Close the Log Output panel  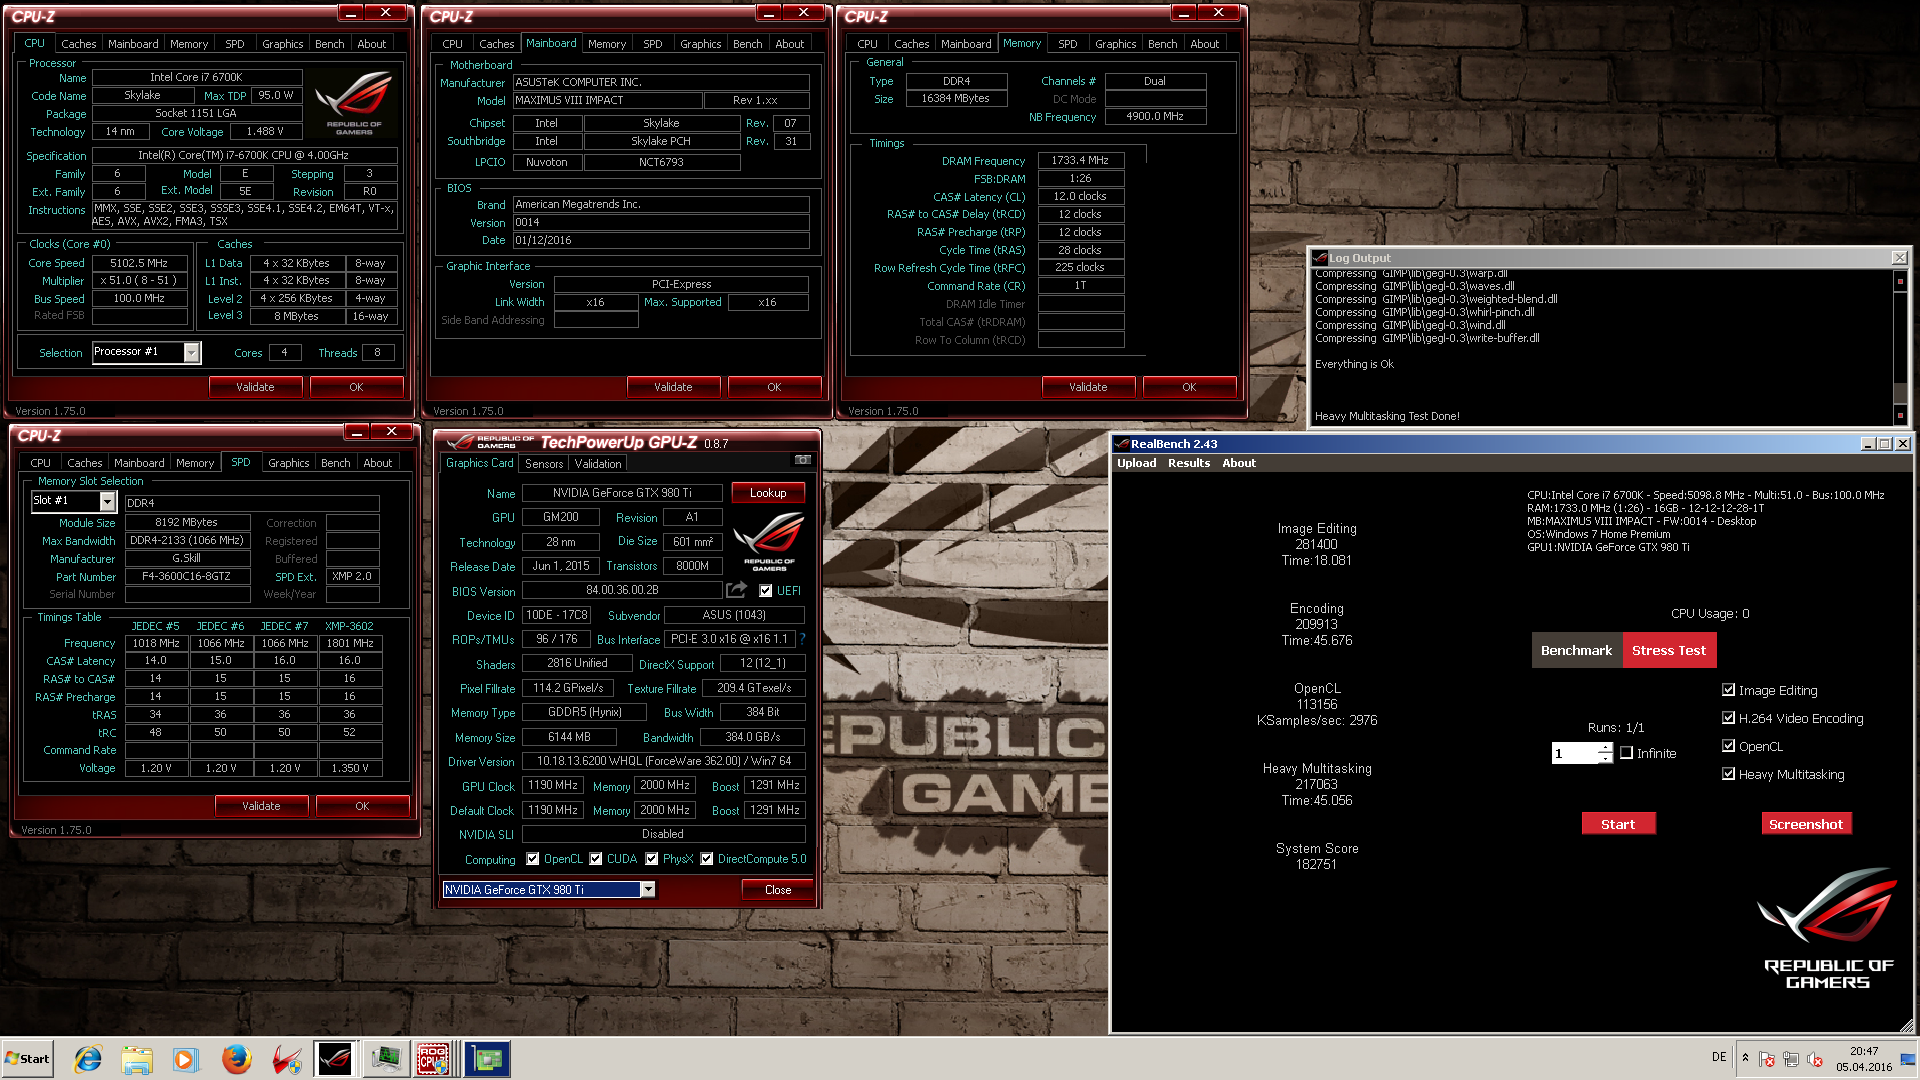click(1899, 258)
